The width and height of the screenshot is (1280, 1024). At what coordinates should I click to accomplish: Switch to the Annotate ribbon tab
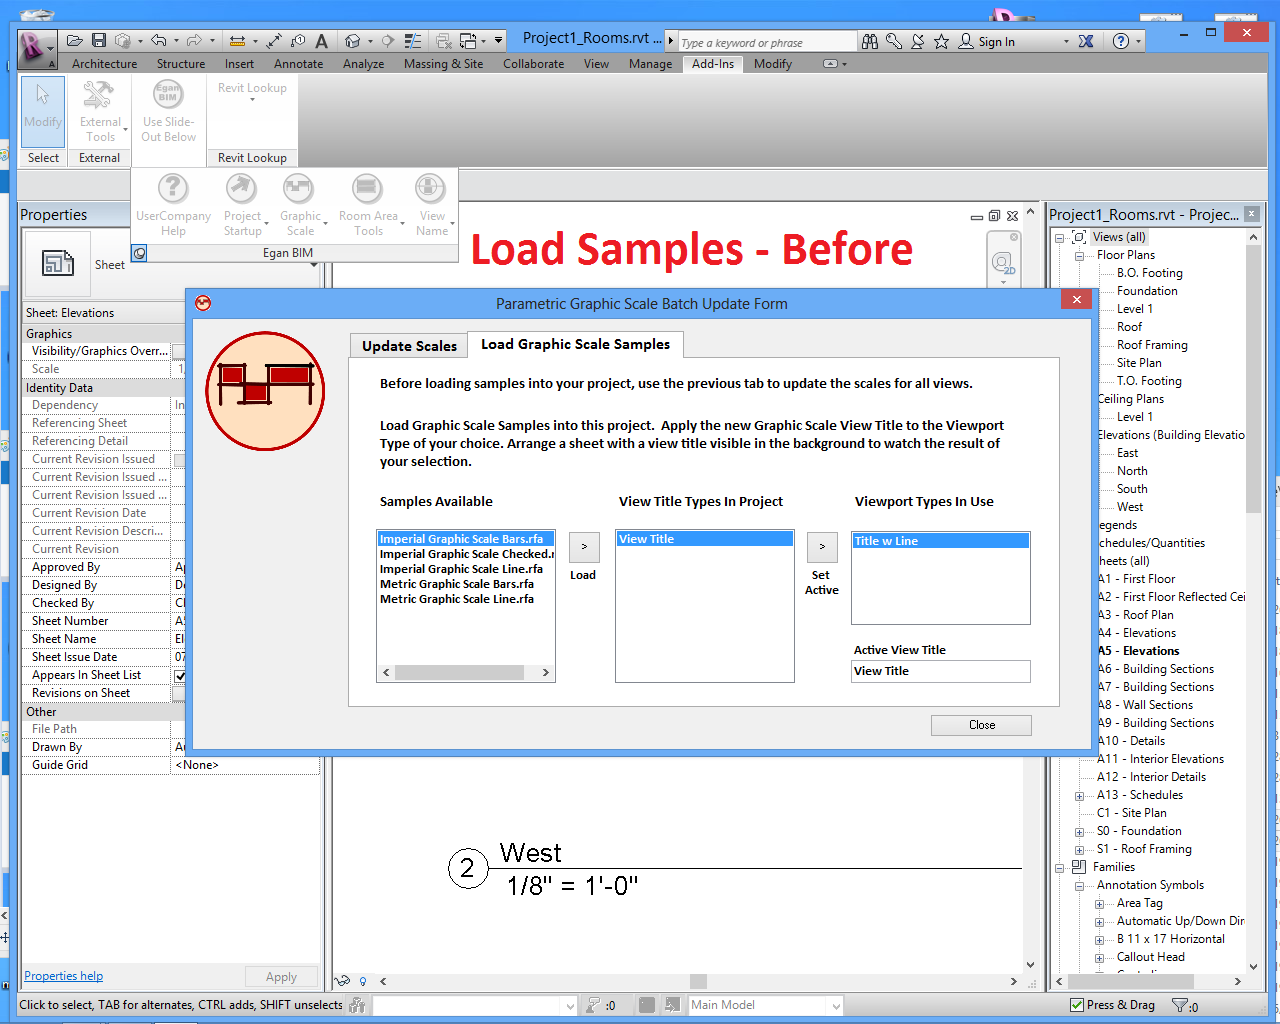(x=298, y=64)
